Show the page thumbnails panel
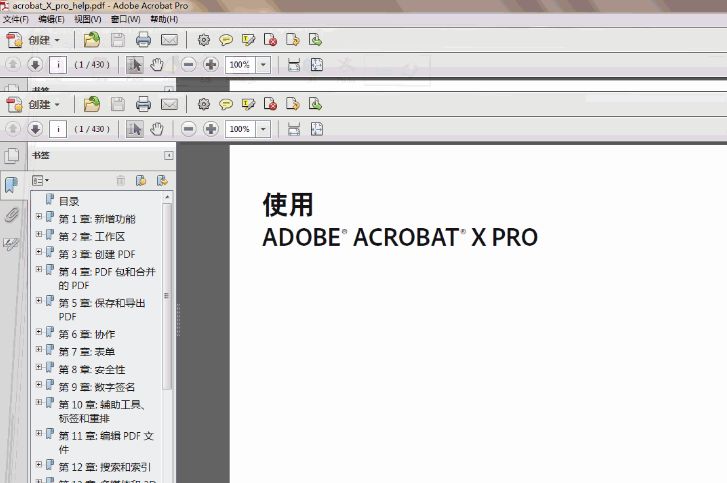 (11, 156)
